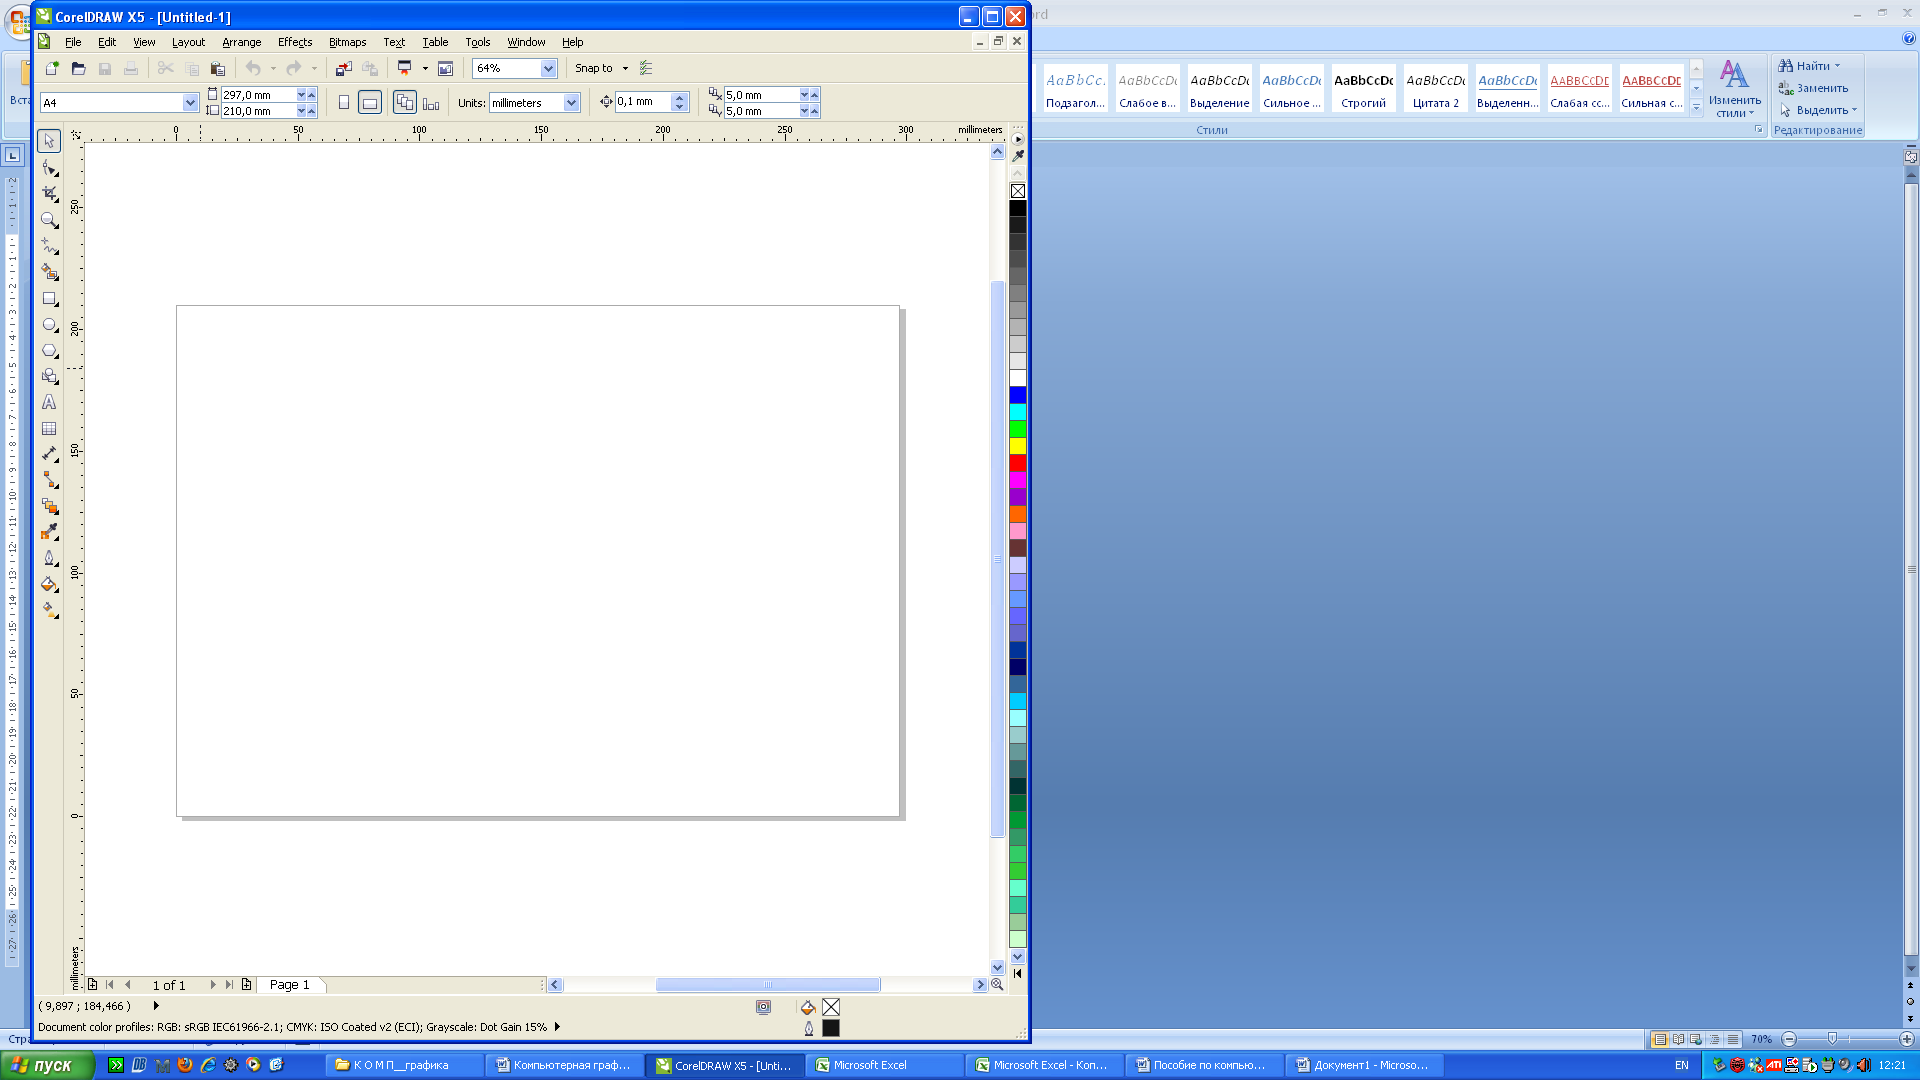Click the New document icon
The height and width of the screenshot is (1080, 1920).
pos(52,68)
